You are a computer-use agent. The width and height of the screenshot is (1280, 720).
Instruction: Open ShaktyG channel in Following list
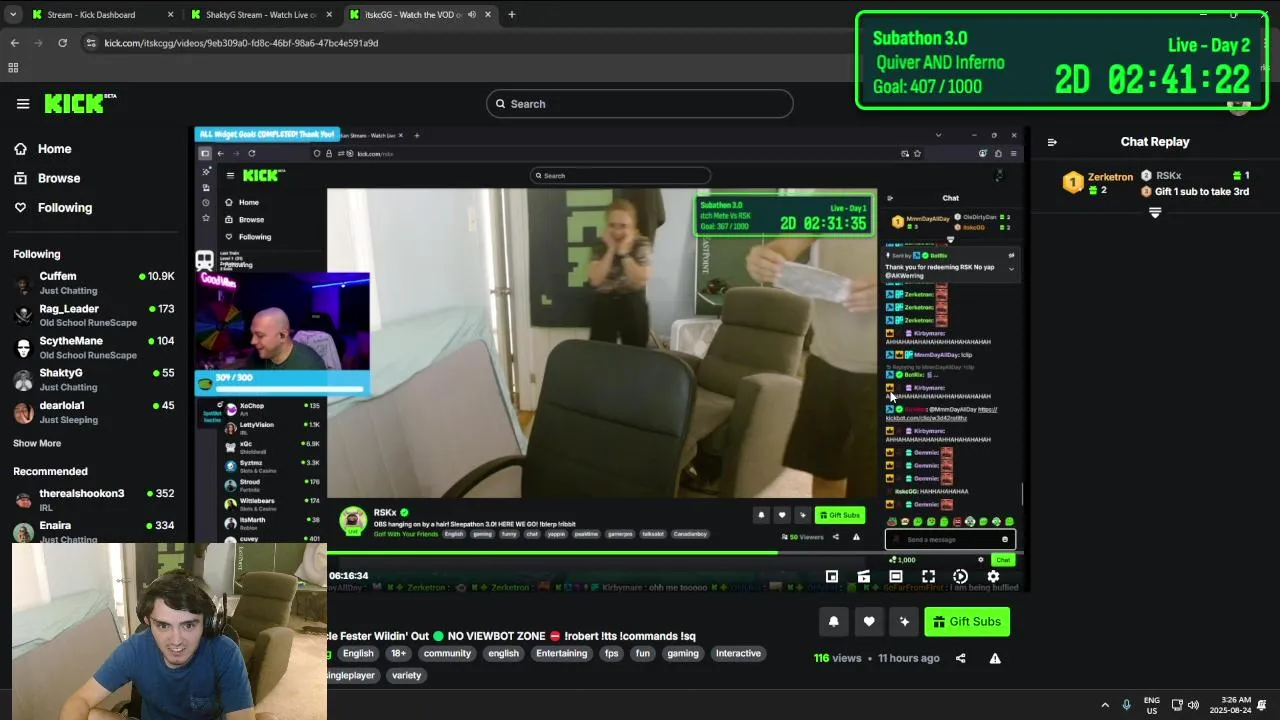point(94,380)
